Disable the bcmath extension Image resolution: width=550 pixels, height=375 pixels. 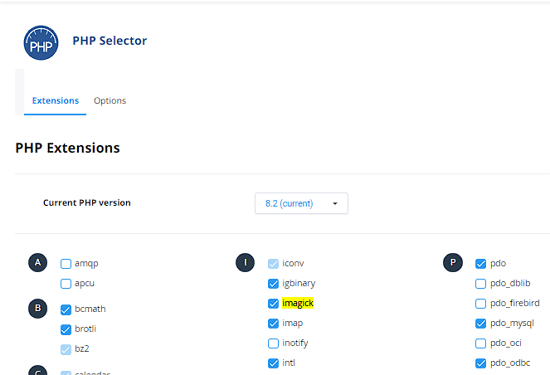(x=66, y=309)
